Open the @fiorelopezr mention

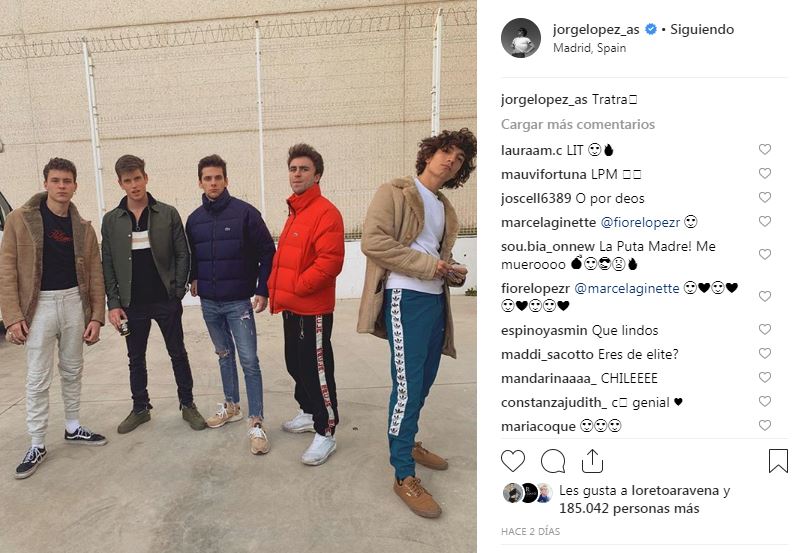pyautogui.click(x=640, y=223)
